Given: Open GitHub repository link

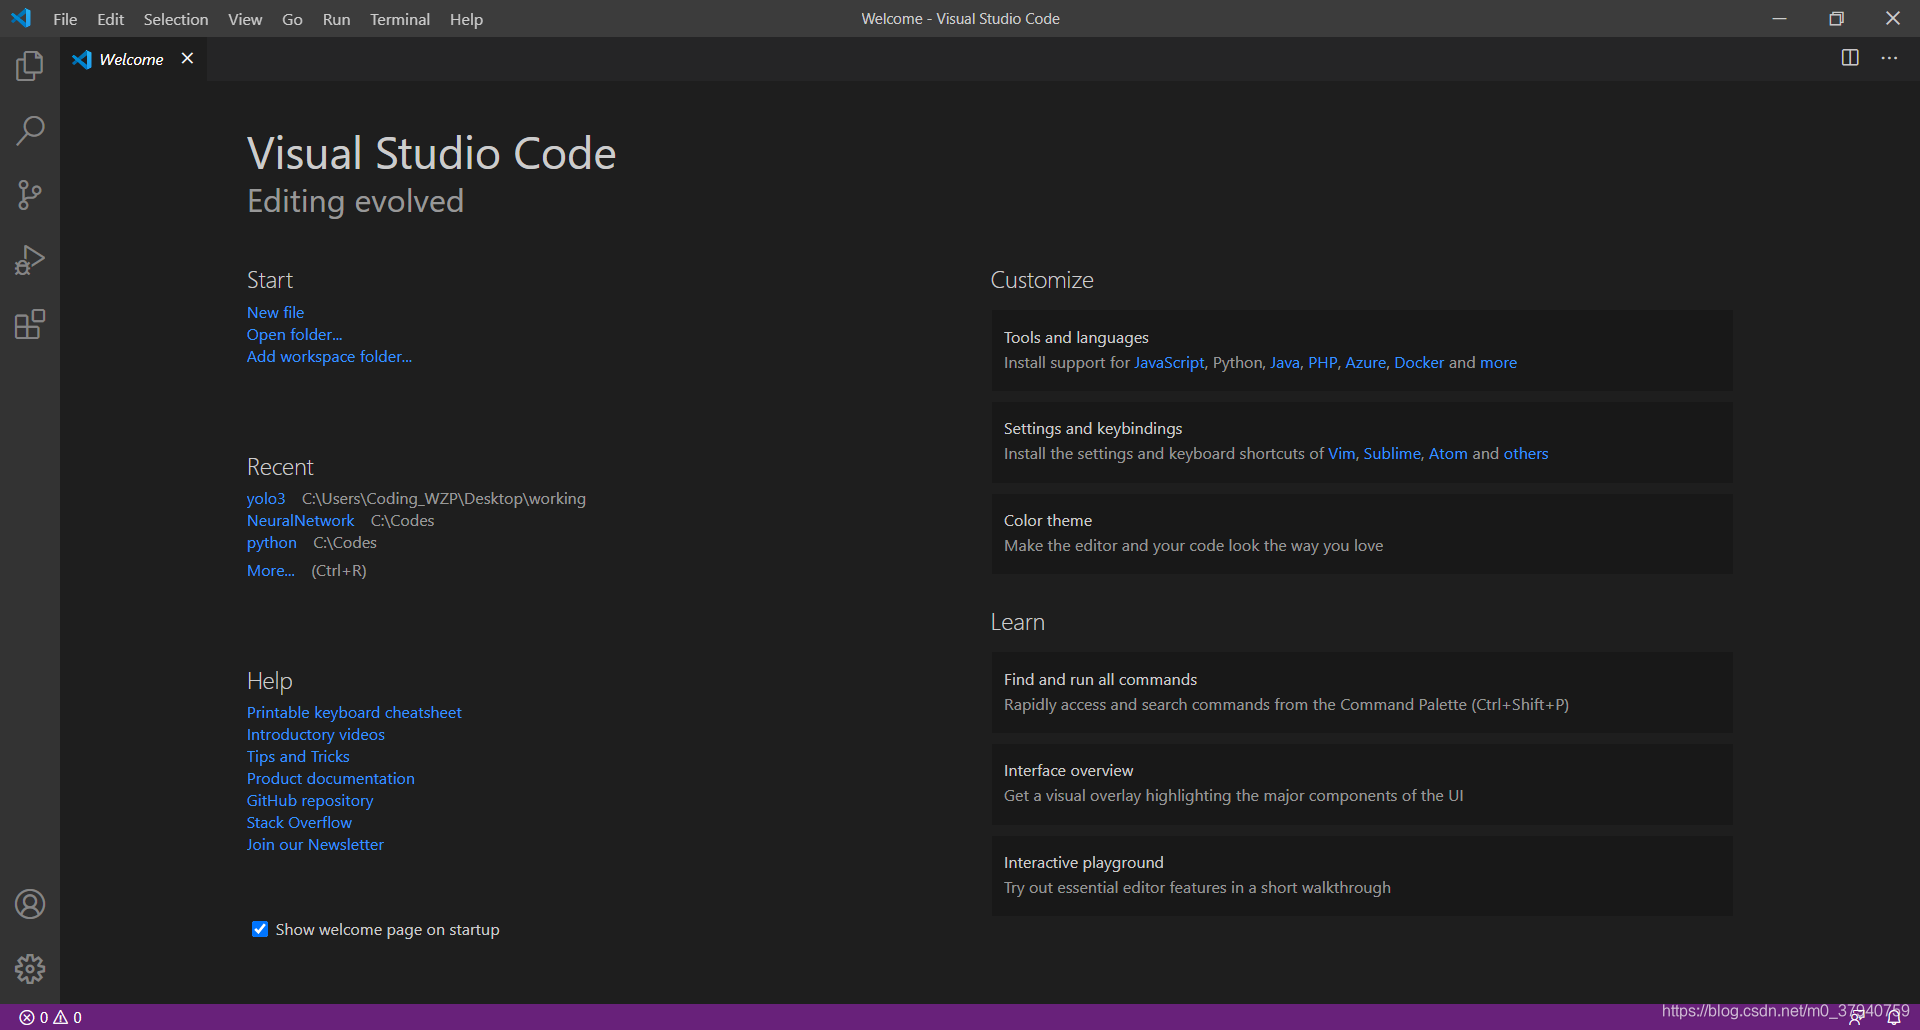Looking at the screenshot, I should tap(310, 800).
